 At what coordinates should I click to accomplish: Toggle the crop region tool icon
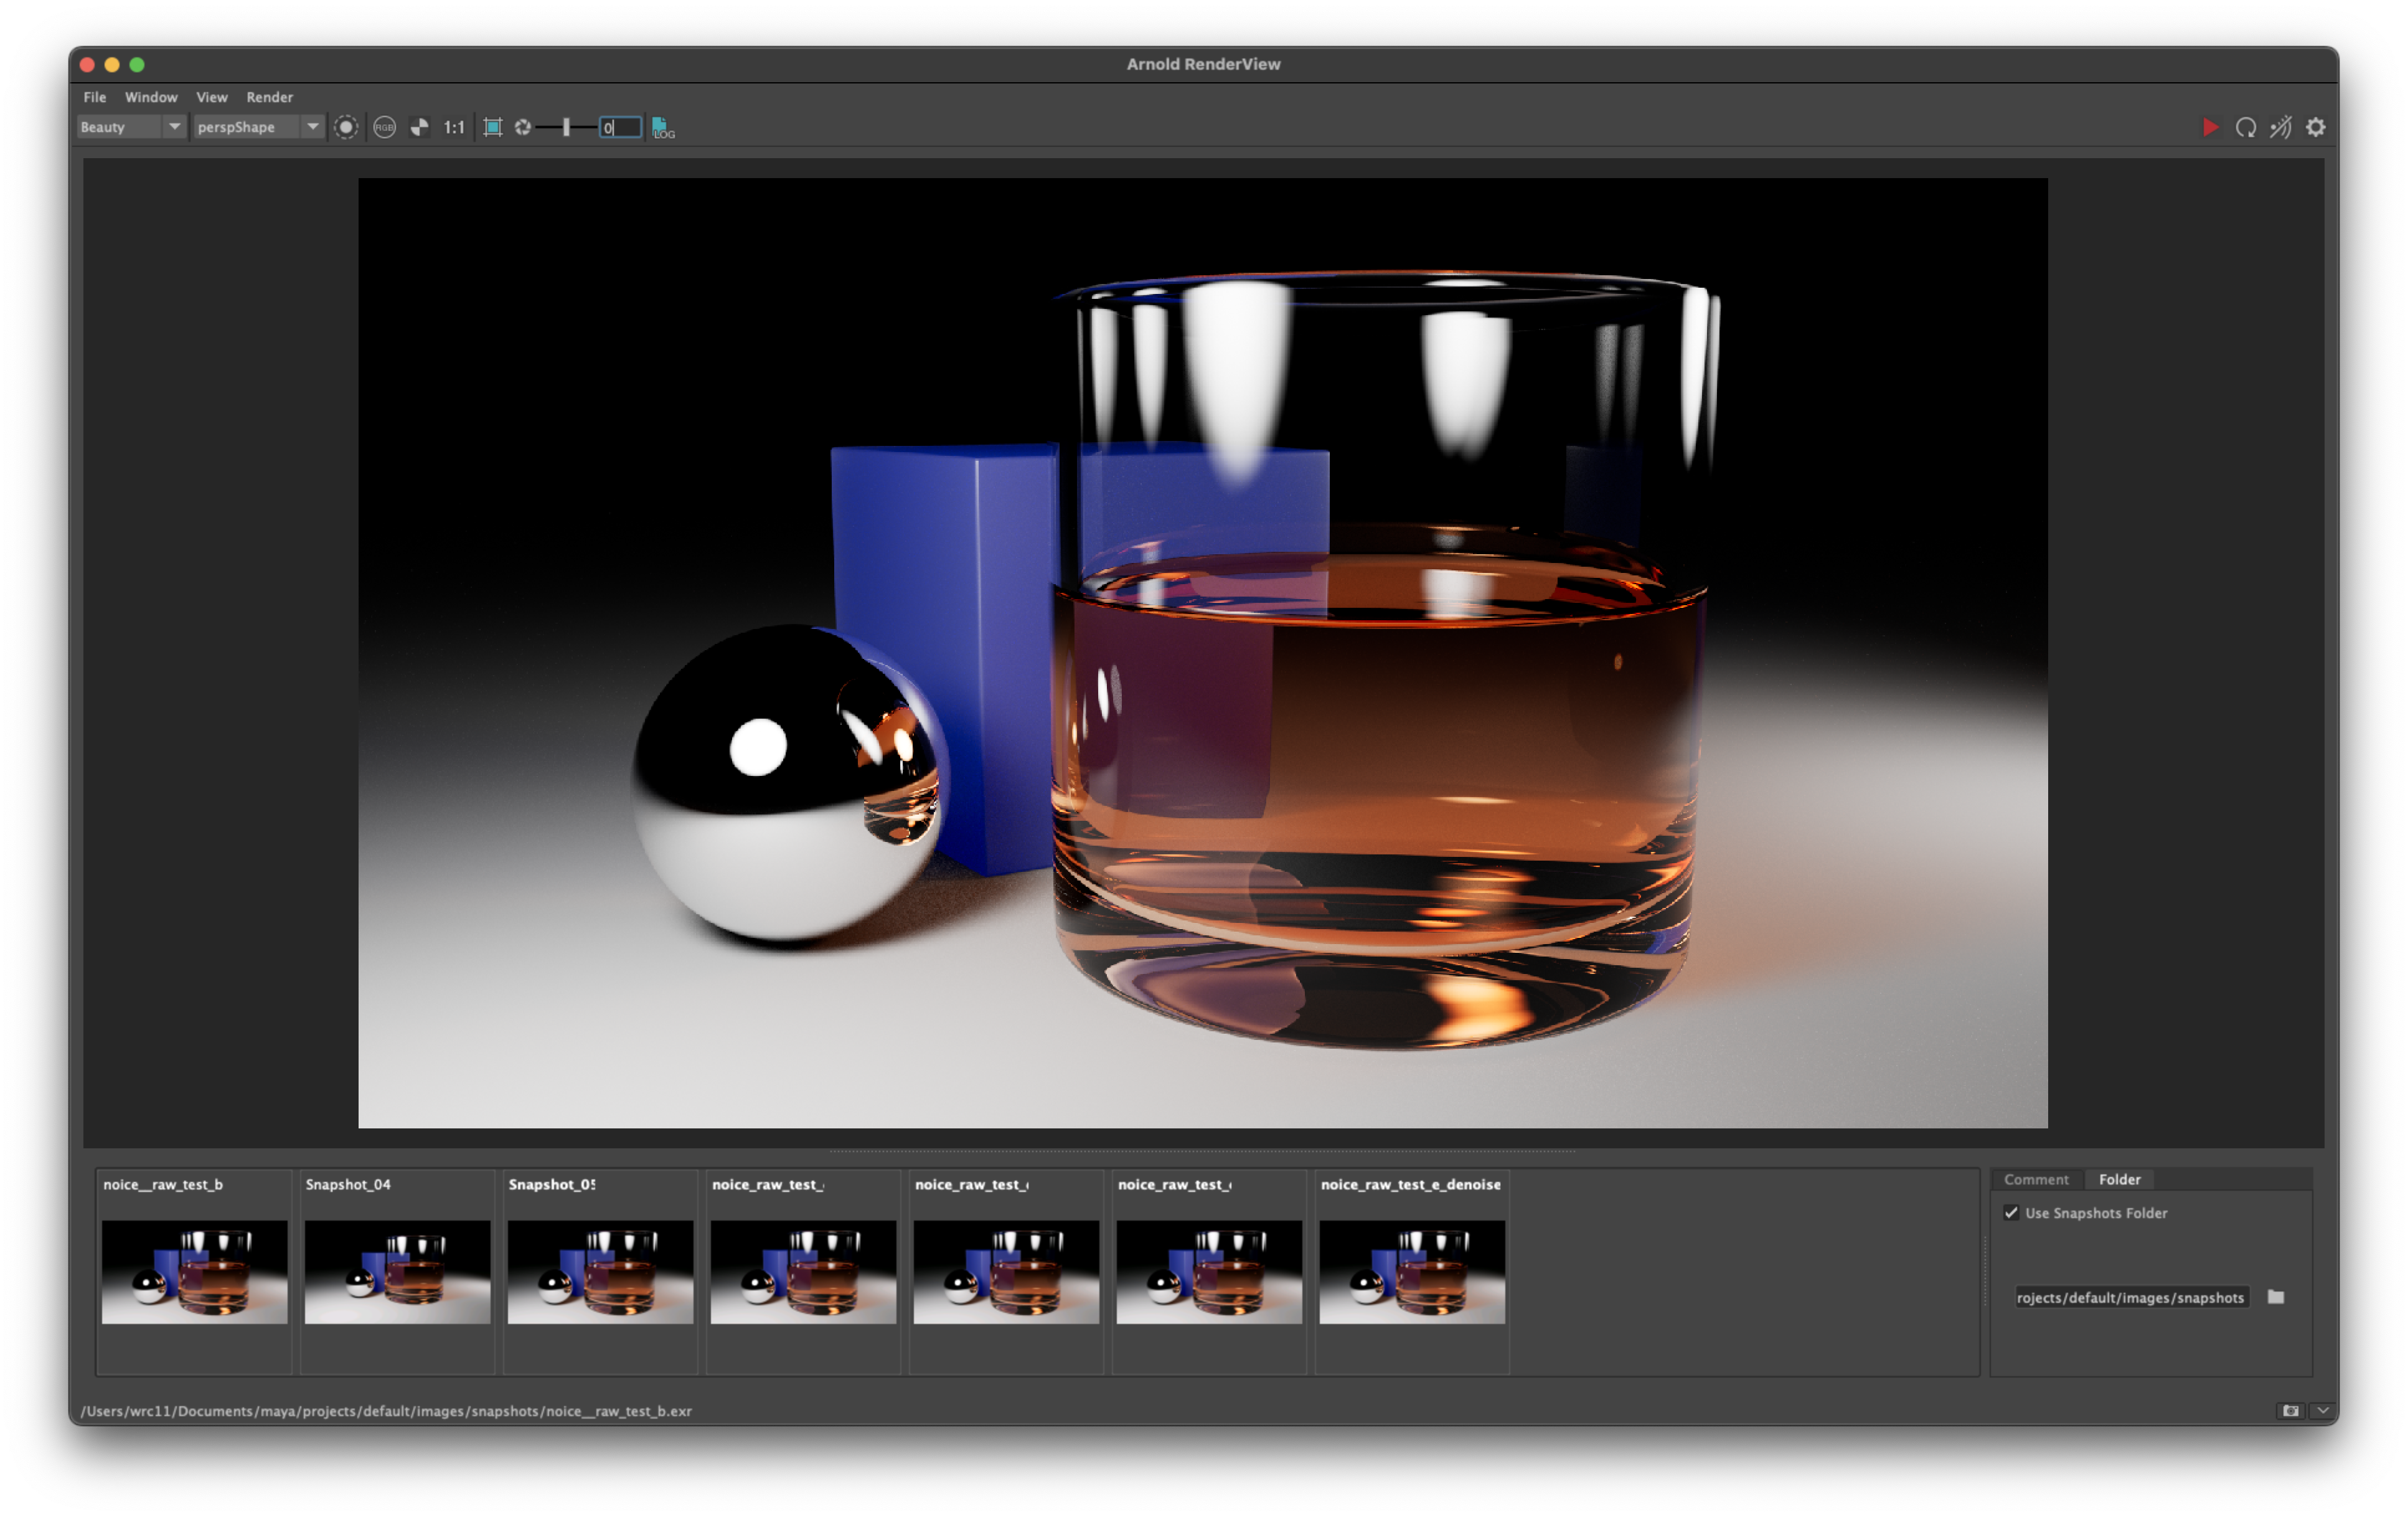pos(492,127)
